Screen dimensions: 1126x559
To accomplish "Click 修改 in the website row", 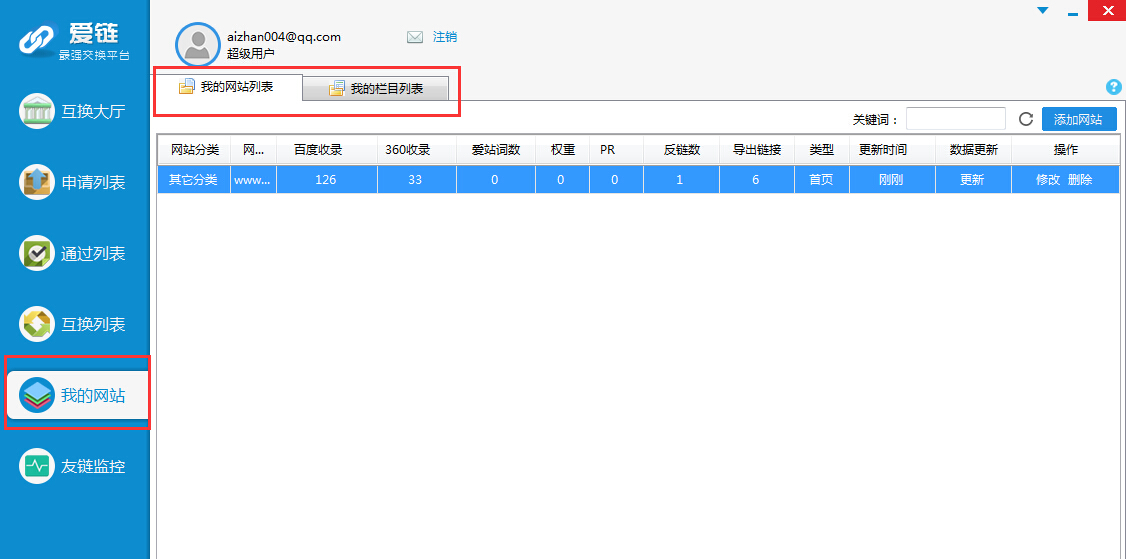I will pyautogui.click(x=1048, y=180).
